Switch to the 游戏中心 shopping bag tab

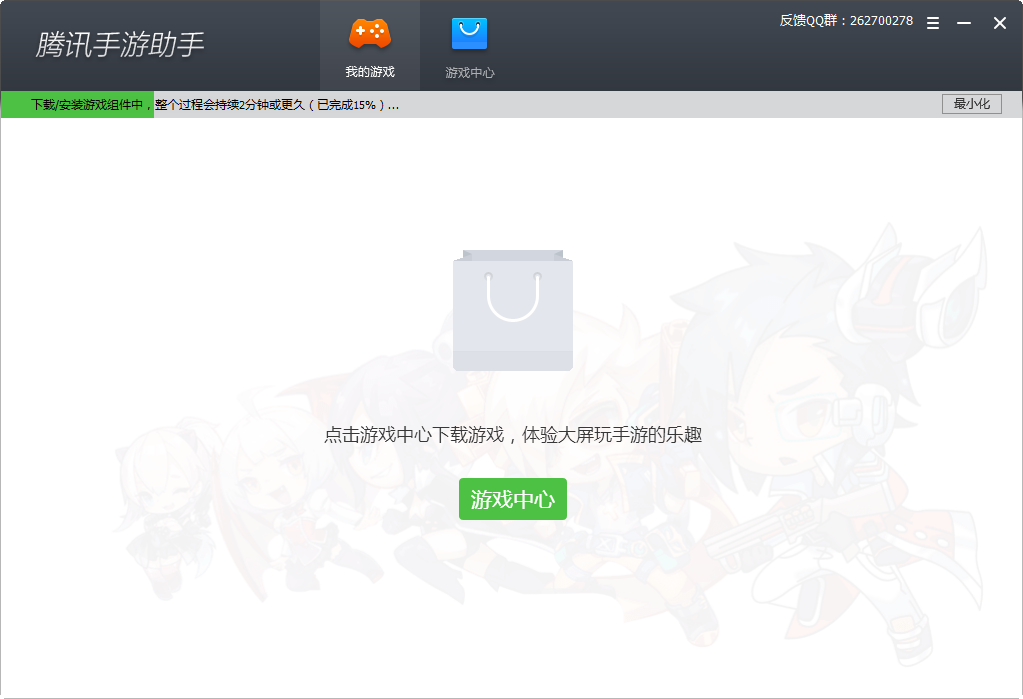coord(470,46)
